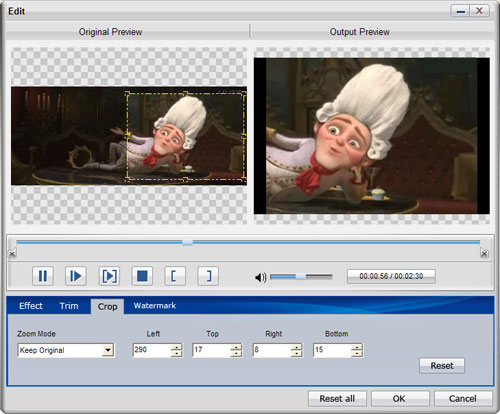Click the Original Preview header
The image size is (500, 414).
pyautogui.click(x=110, y=32)
